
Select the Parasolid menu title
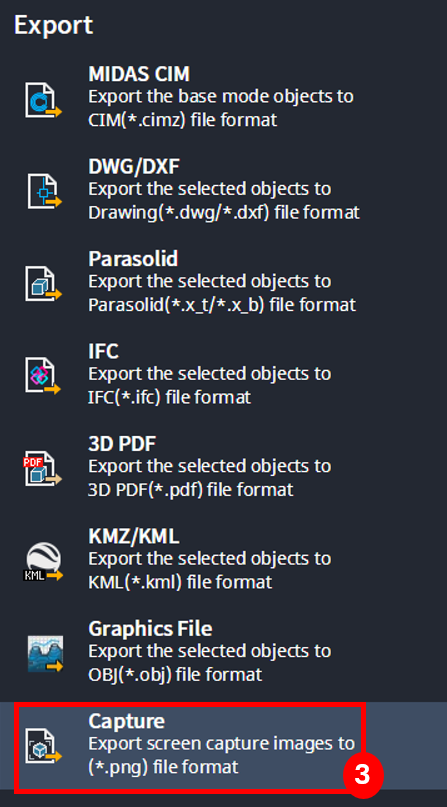[x=133, y=259]
